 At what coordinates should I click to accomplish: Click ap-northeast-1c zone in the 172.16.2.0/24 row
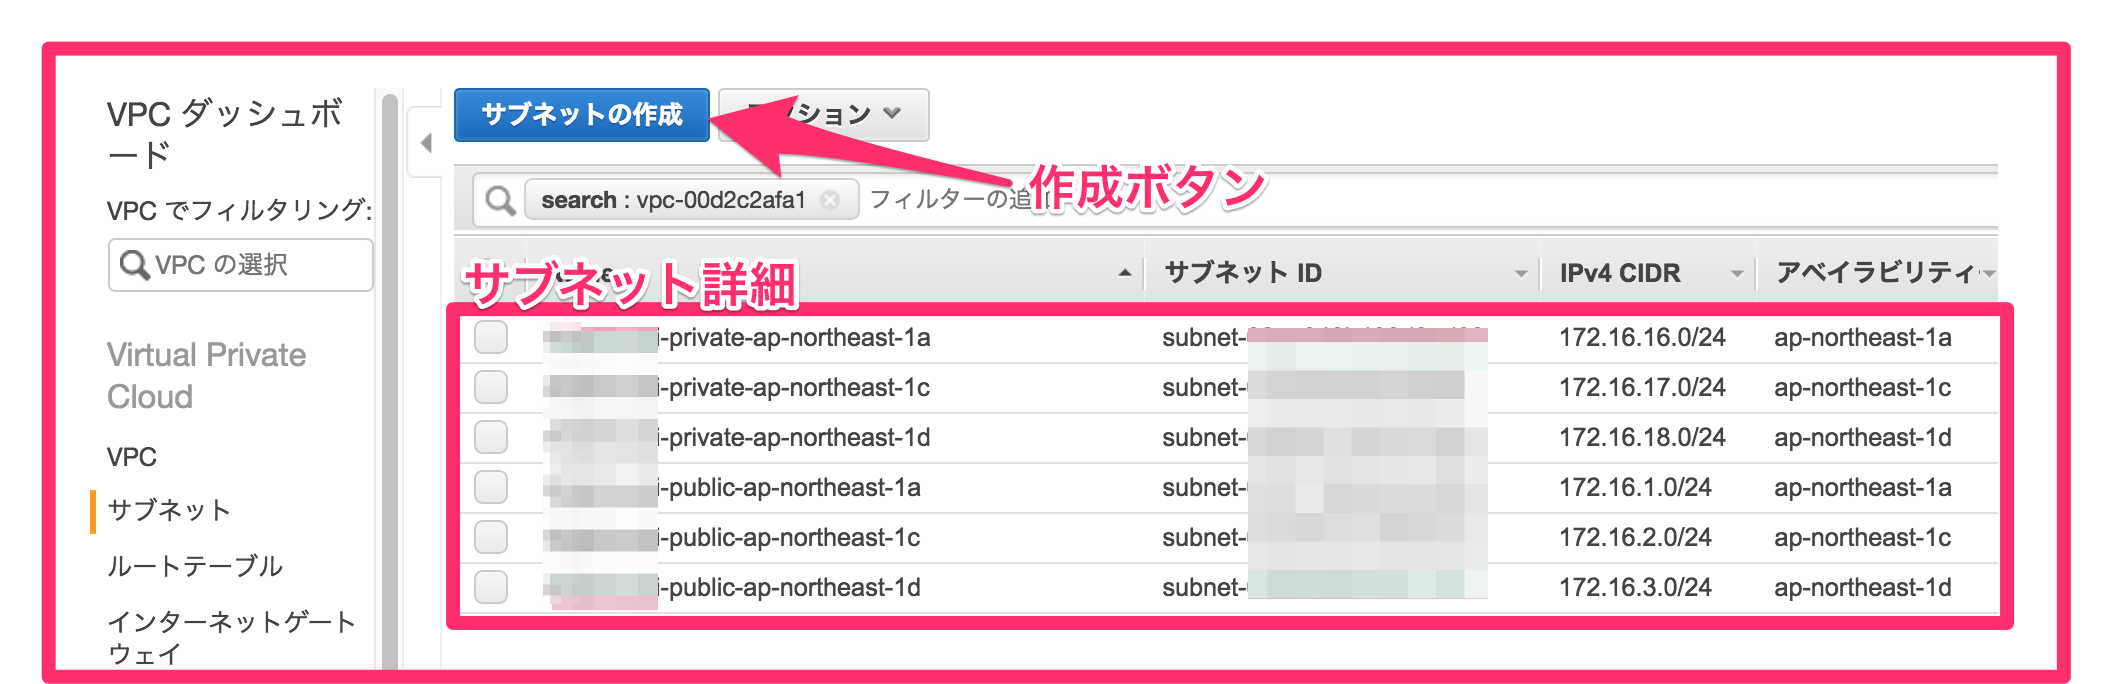click(x=1863, y=538)
